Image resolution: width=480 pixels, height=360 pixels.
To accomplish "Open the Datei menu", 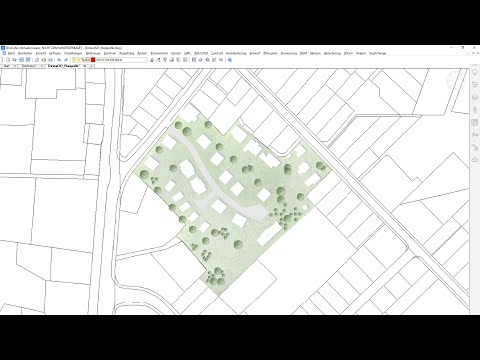I will pos(11,53).
